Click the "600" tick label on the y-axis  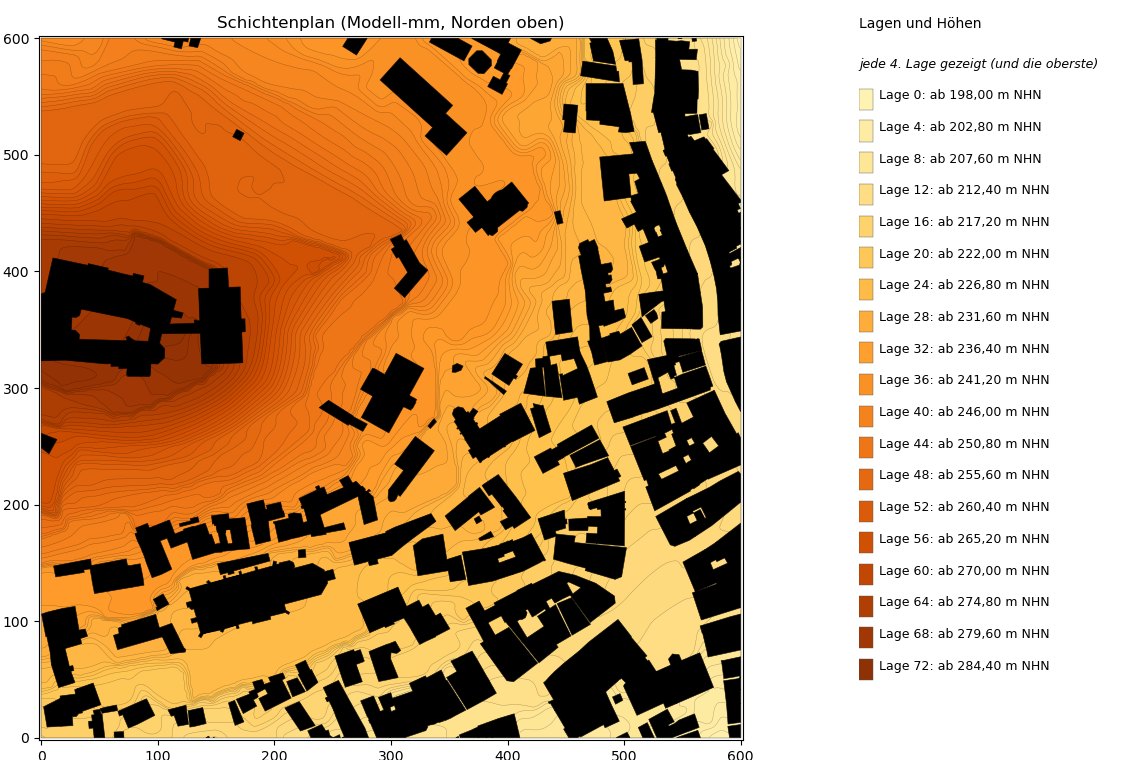(x=16, y=39)
